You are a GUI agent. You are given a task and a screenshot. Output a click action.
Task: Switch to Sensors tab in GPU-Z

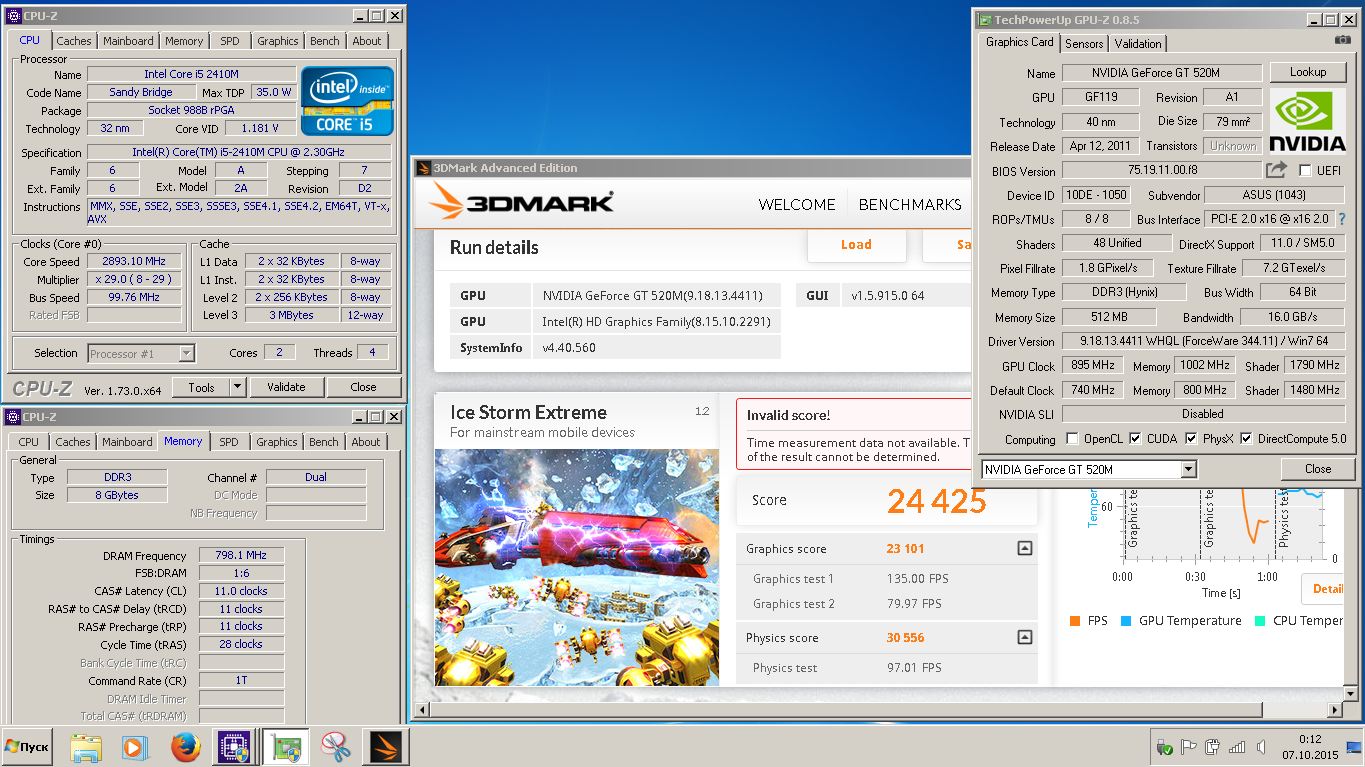pyautogui.click(x=1084, y=44)
